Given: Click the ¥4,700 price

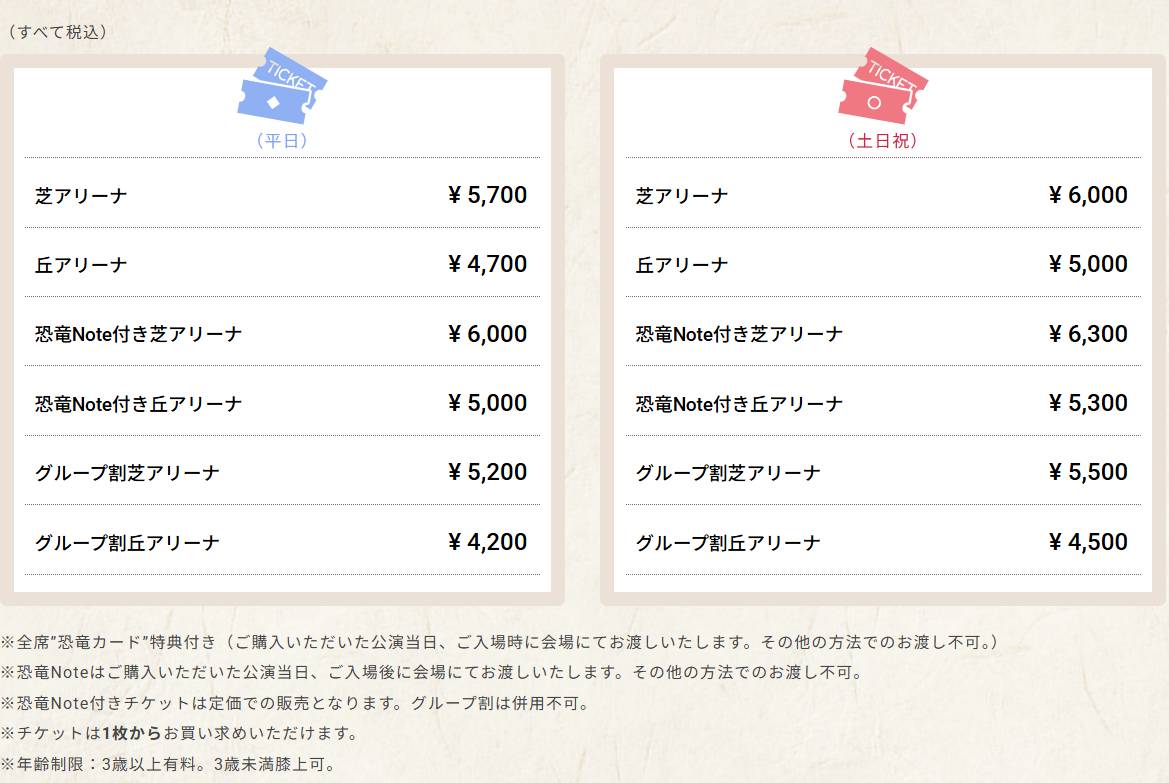Looking at the screenshot, I should coord(487,264).
